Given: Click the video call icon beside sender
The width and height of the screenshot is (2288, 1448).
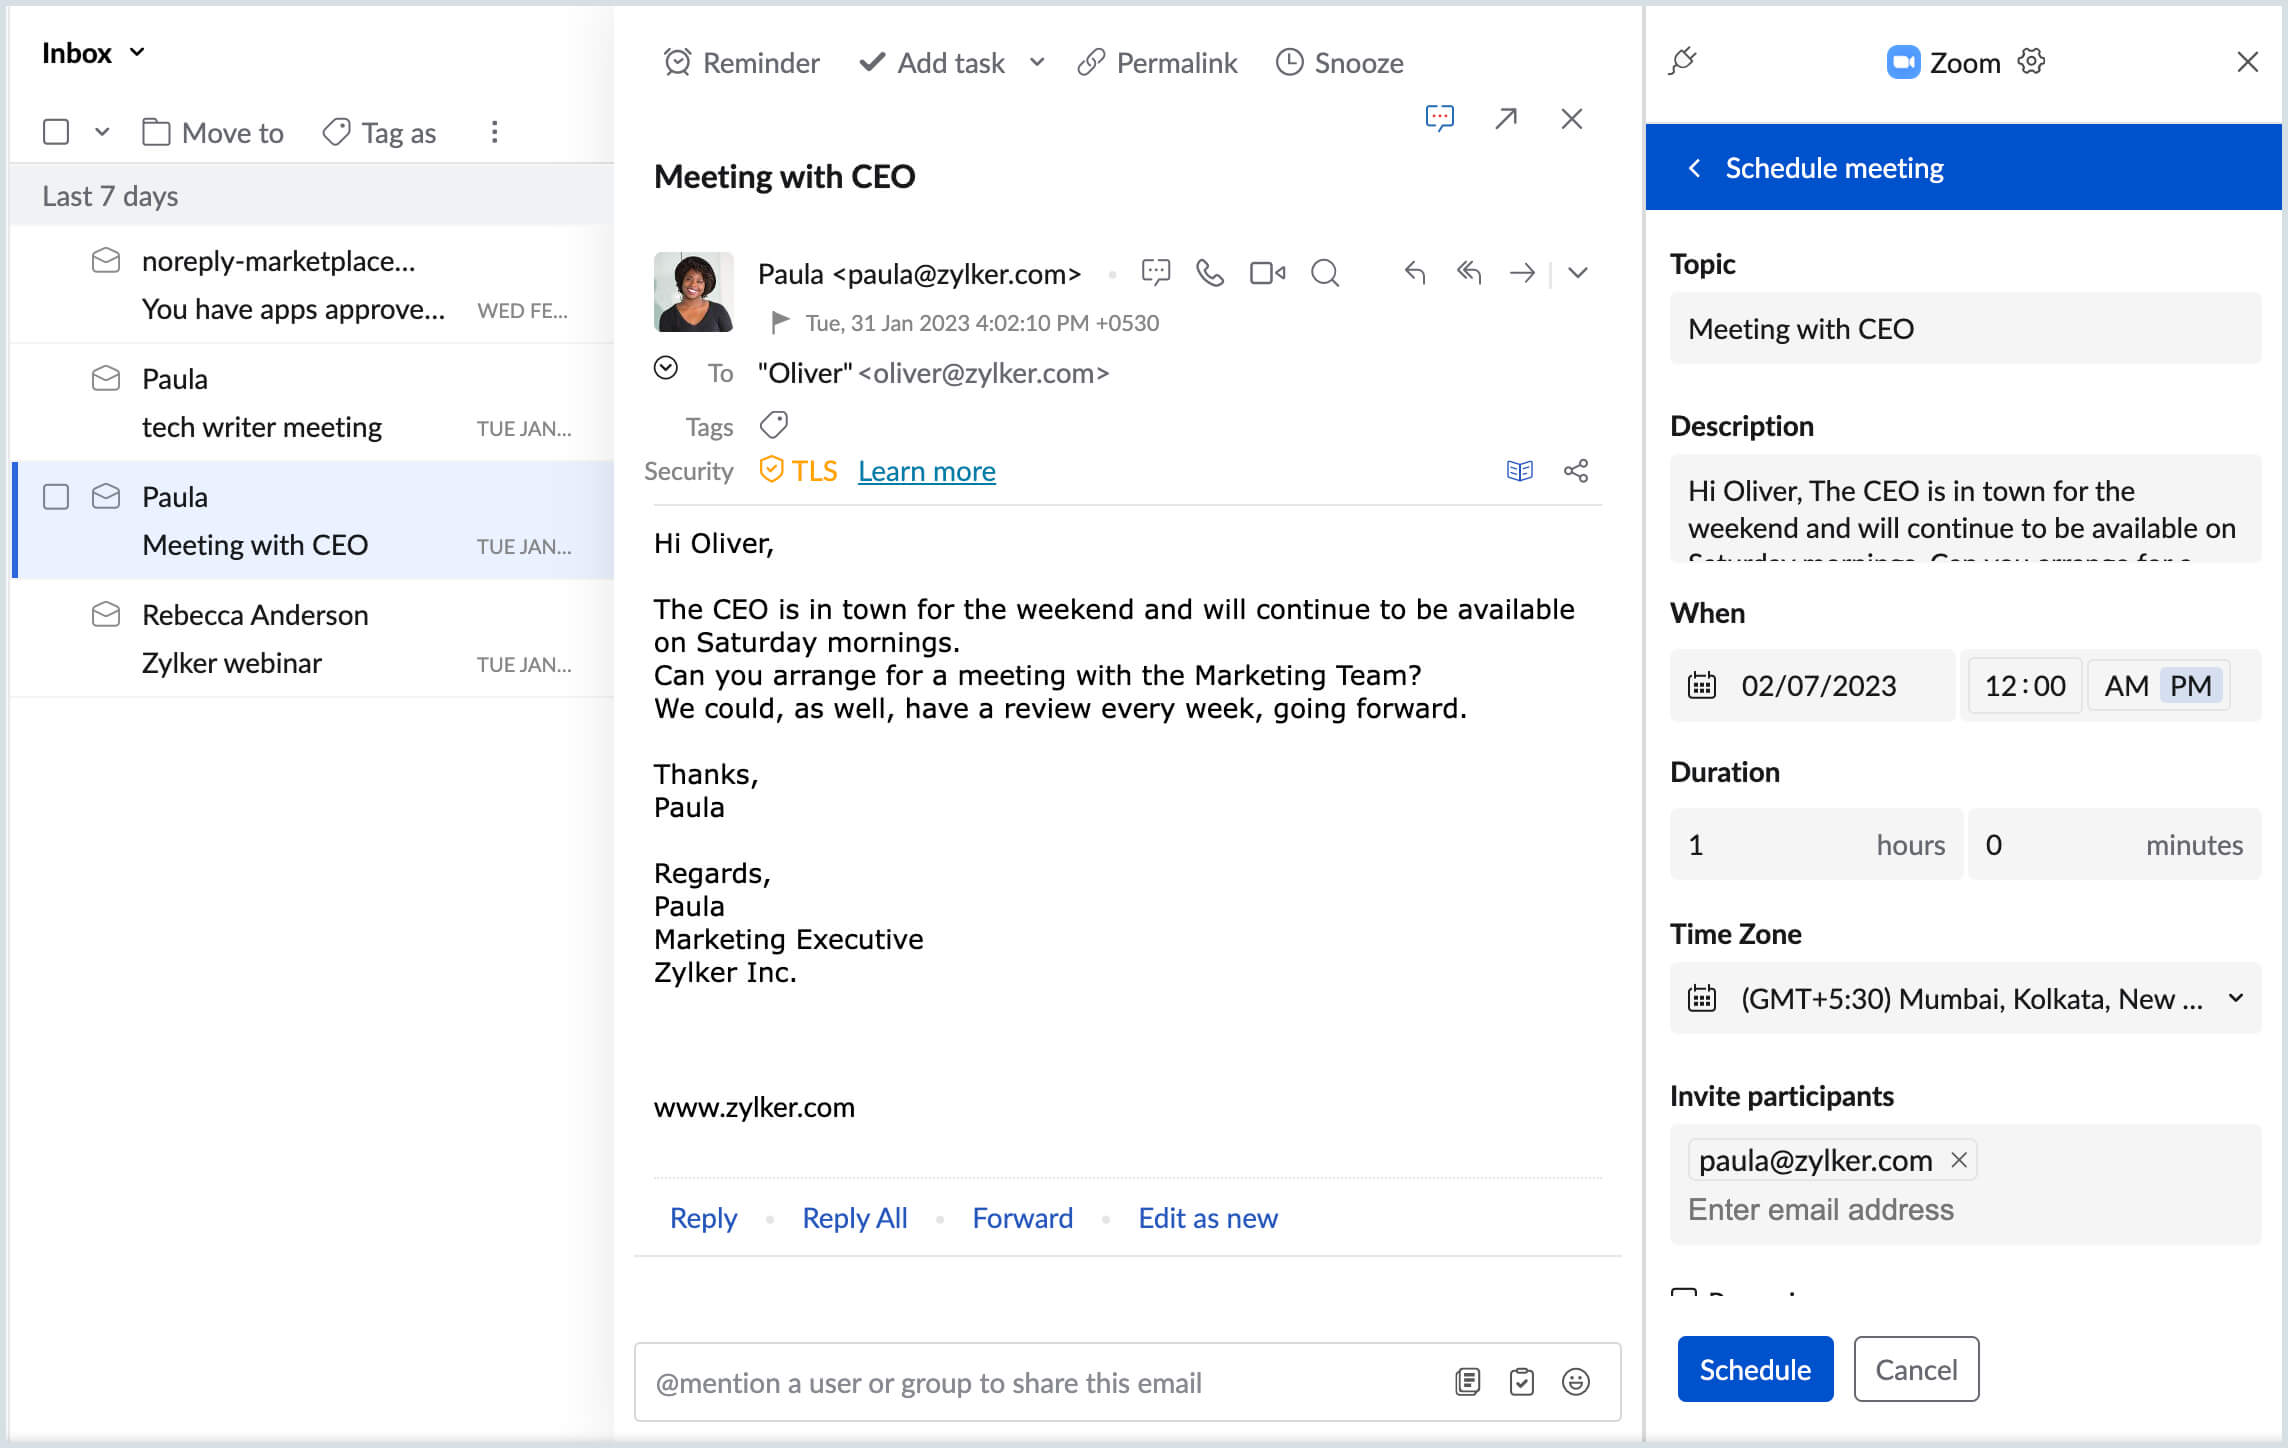Looking at the screenshot, I should tap(1267, 273).
